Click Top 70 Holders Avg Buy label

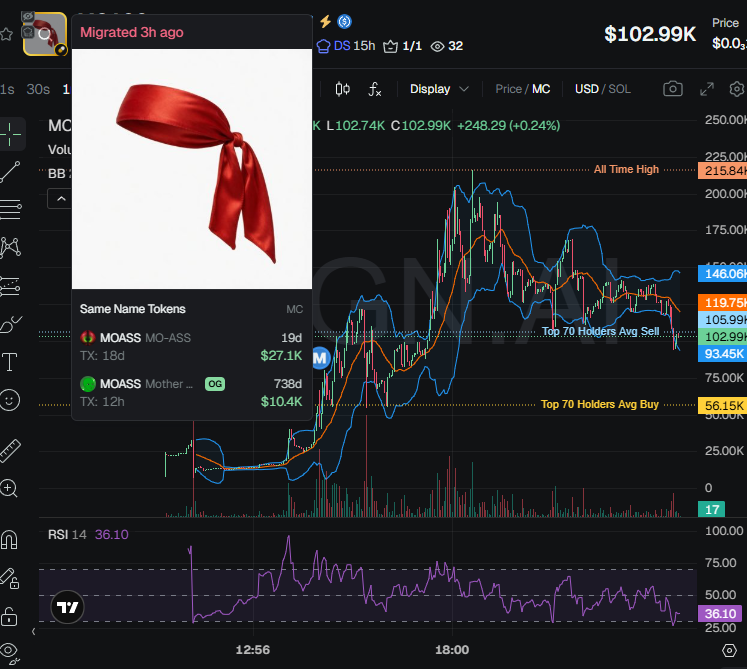(x=600, y=405)
